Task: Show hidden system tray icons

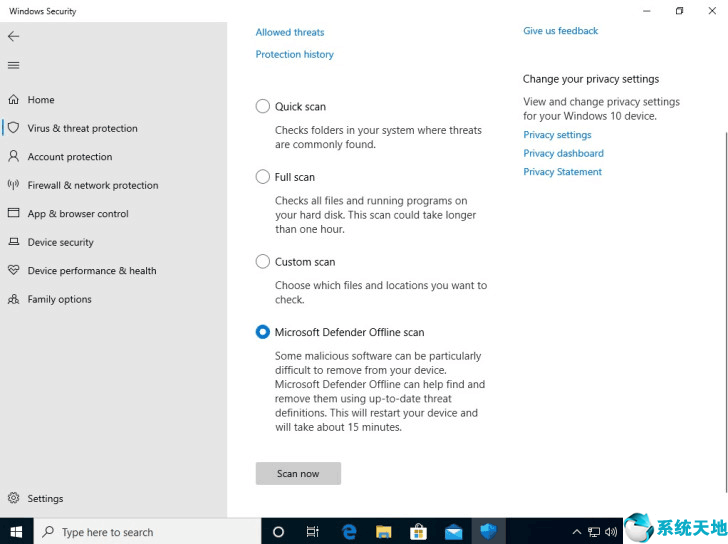Action: point(576,532)
